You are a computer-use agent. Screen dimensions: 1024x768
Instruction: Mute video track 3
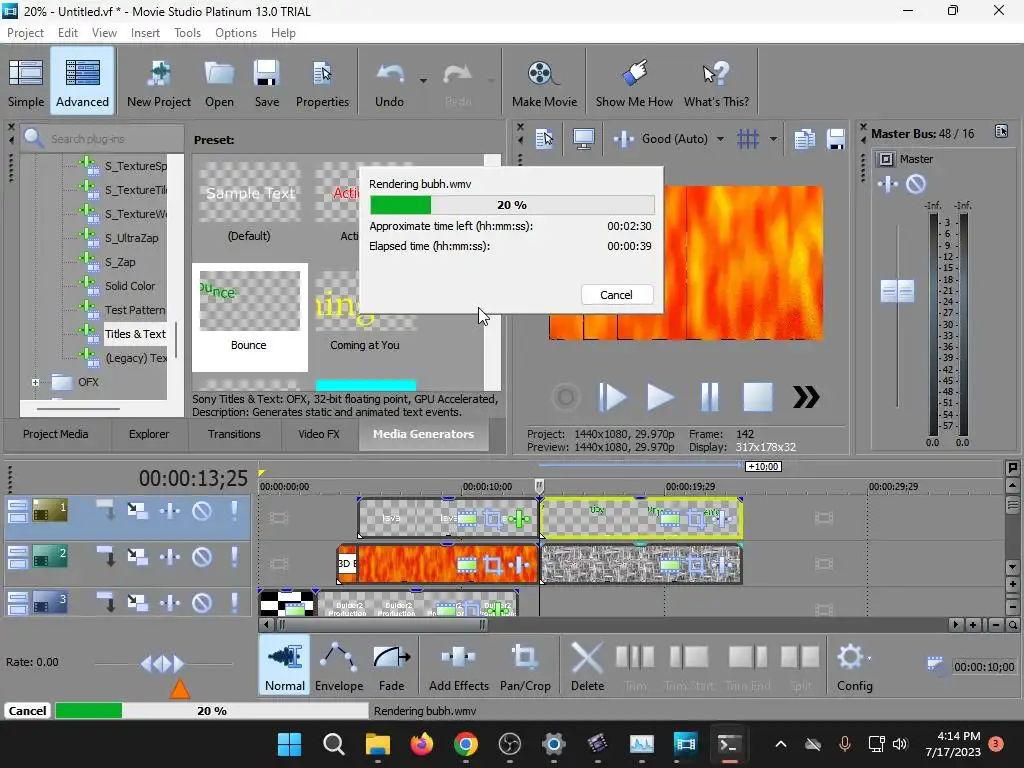tap(202, 602)
